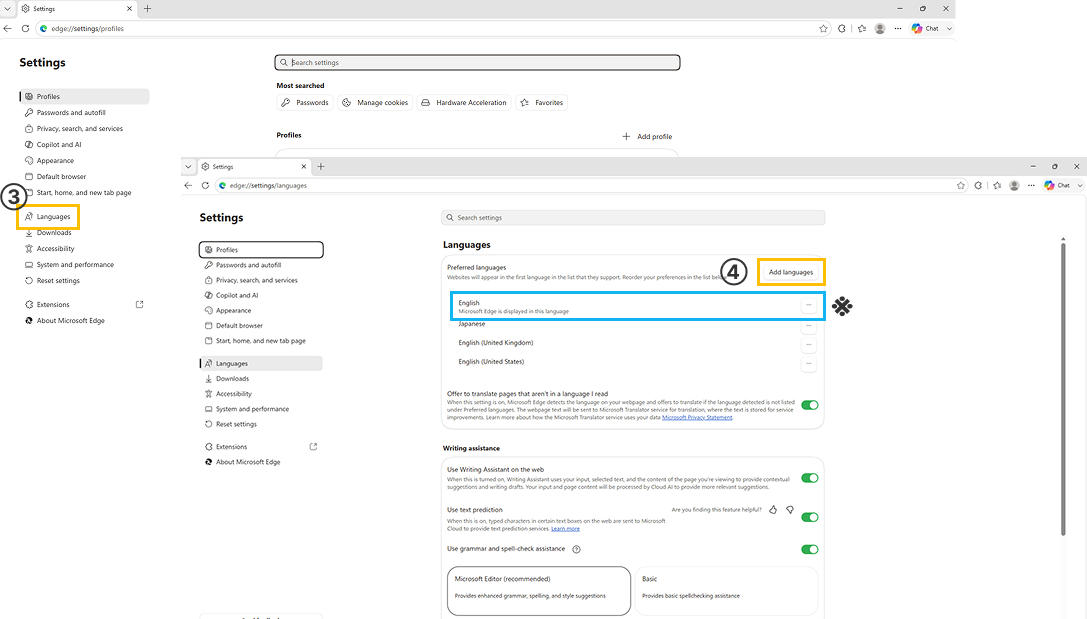Open Favorites most-searched chip
Viewport: 1087px width, 619px height.
(x=541, y=103)
